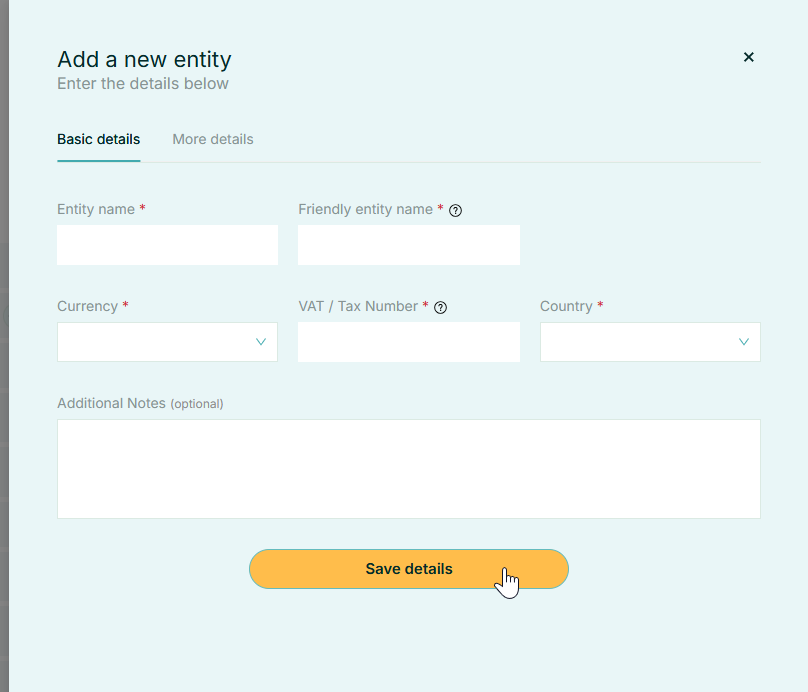Click the help icon beside Friendly entity name

[455, 210]
